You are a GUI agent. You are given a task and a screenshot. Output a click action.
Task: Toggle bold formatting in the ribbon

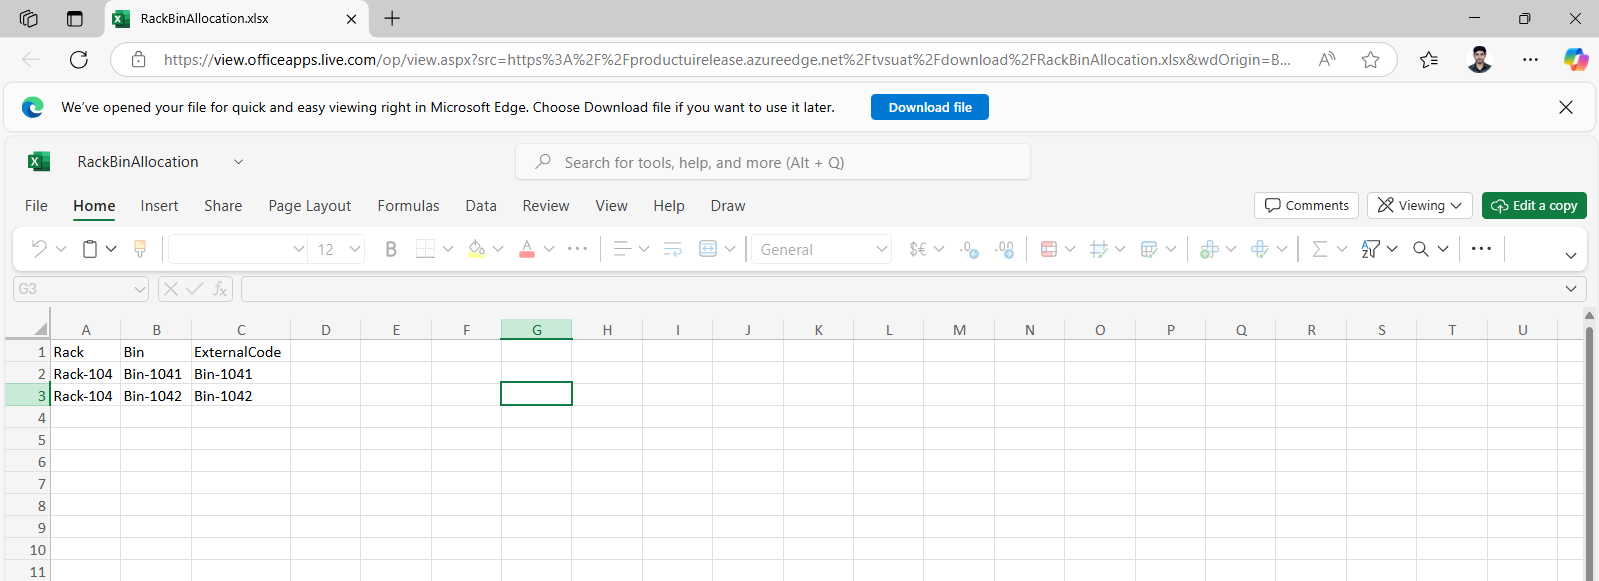391,249
